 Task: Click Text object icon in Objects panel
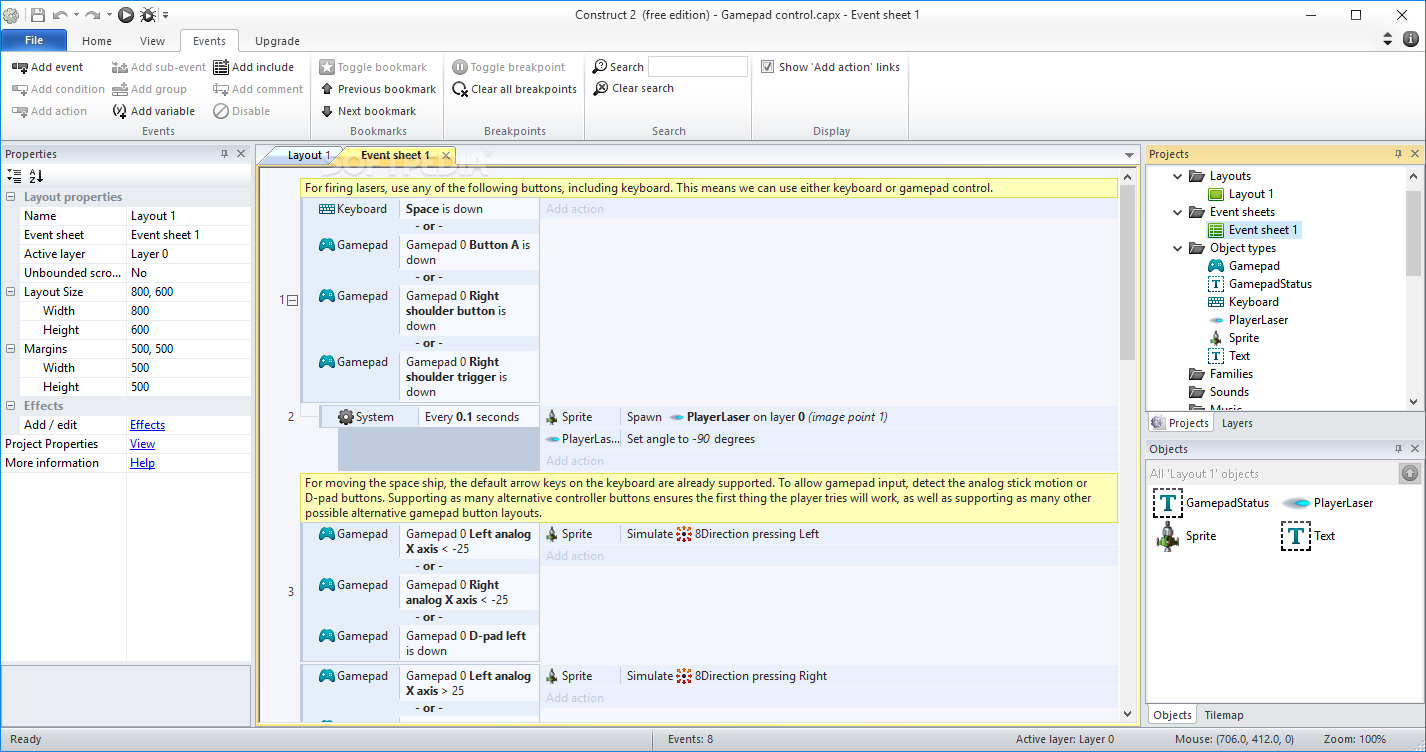coord(1296,536)
